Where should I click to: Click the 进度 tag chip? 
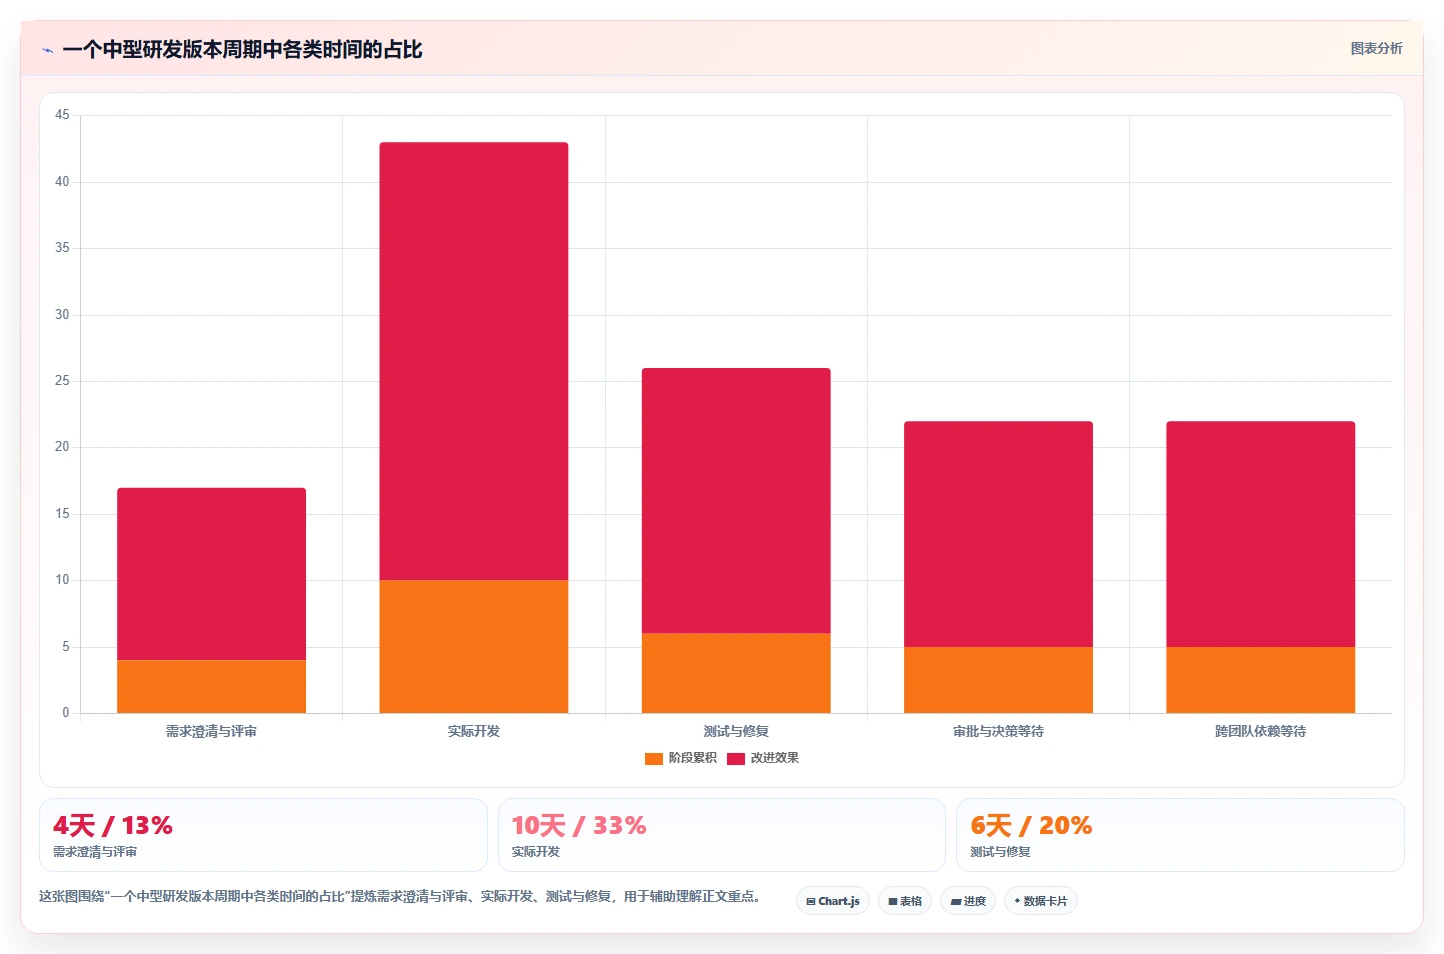click(968, 901)
